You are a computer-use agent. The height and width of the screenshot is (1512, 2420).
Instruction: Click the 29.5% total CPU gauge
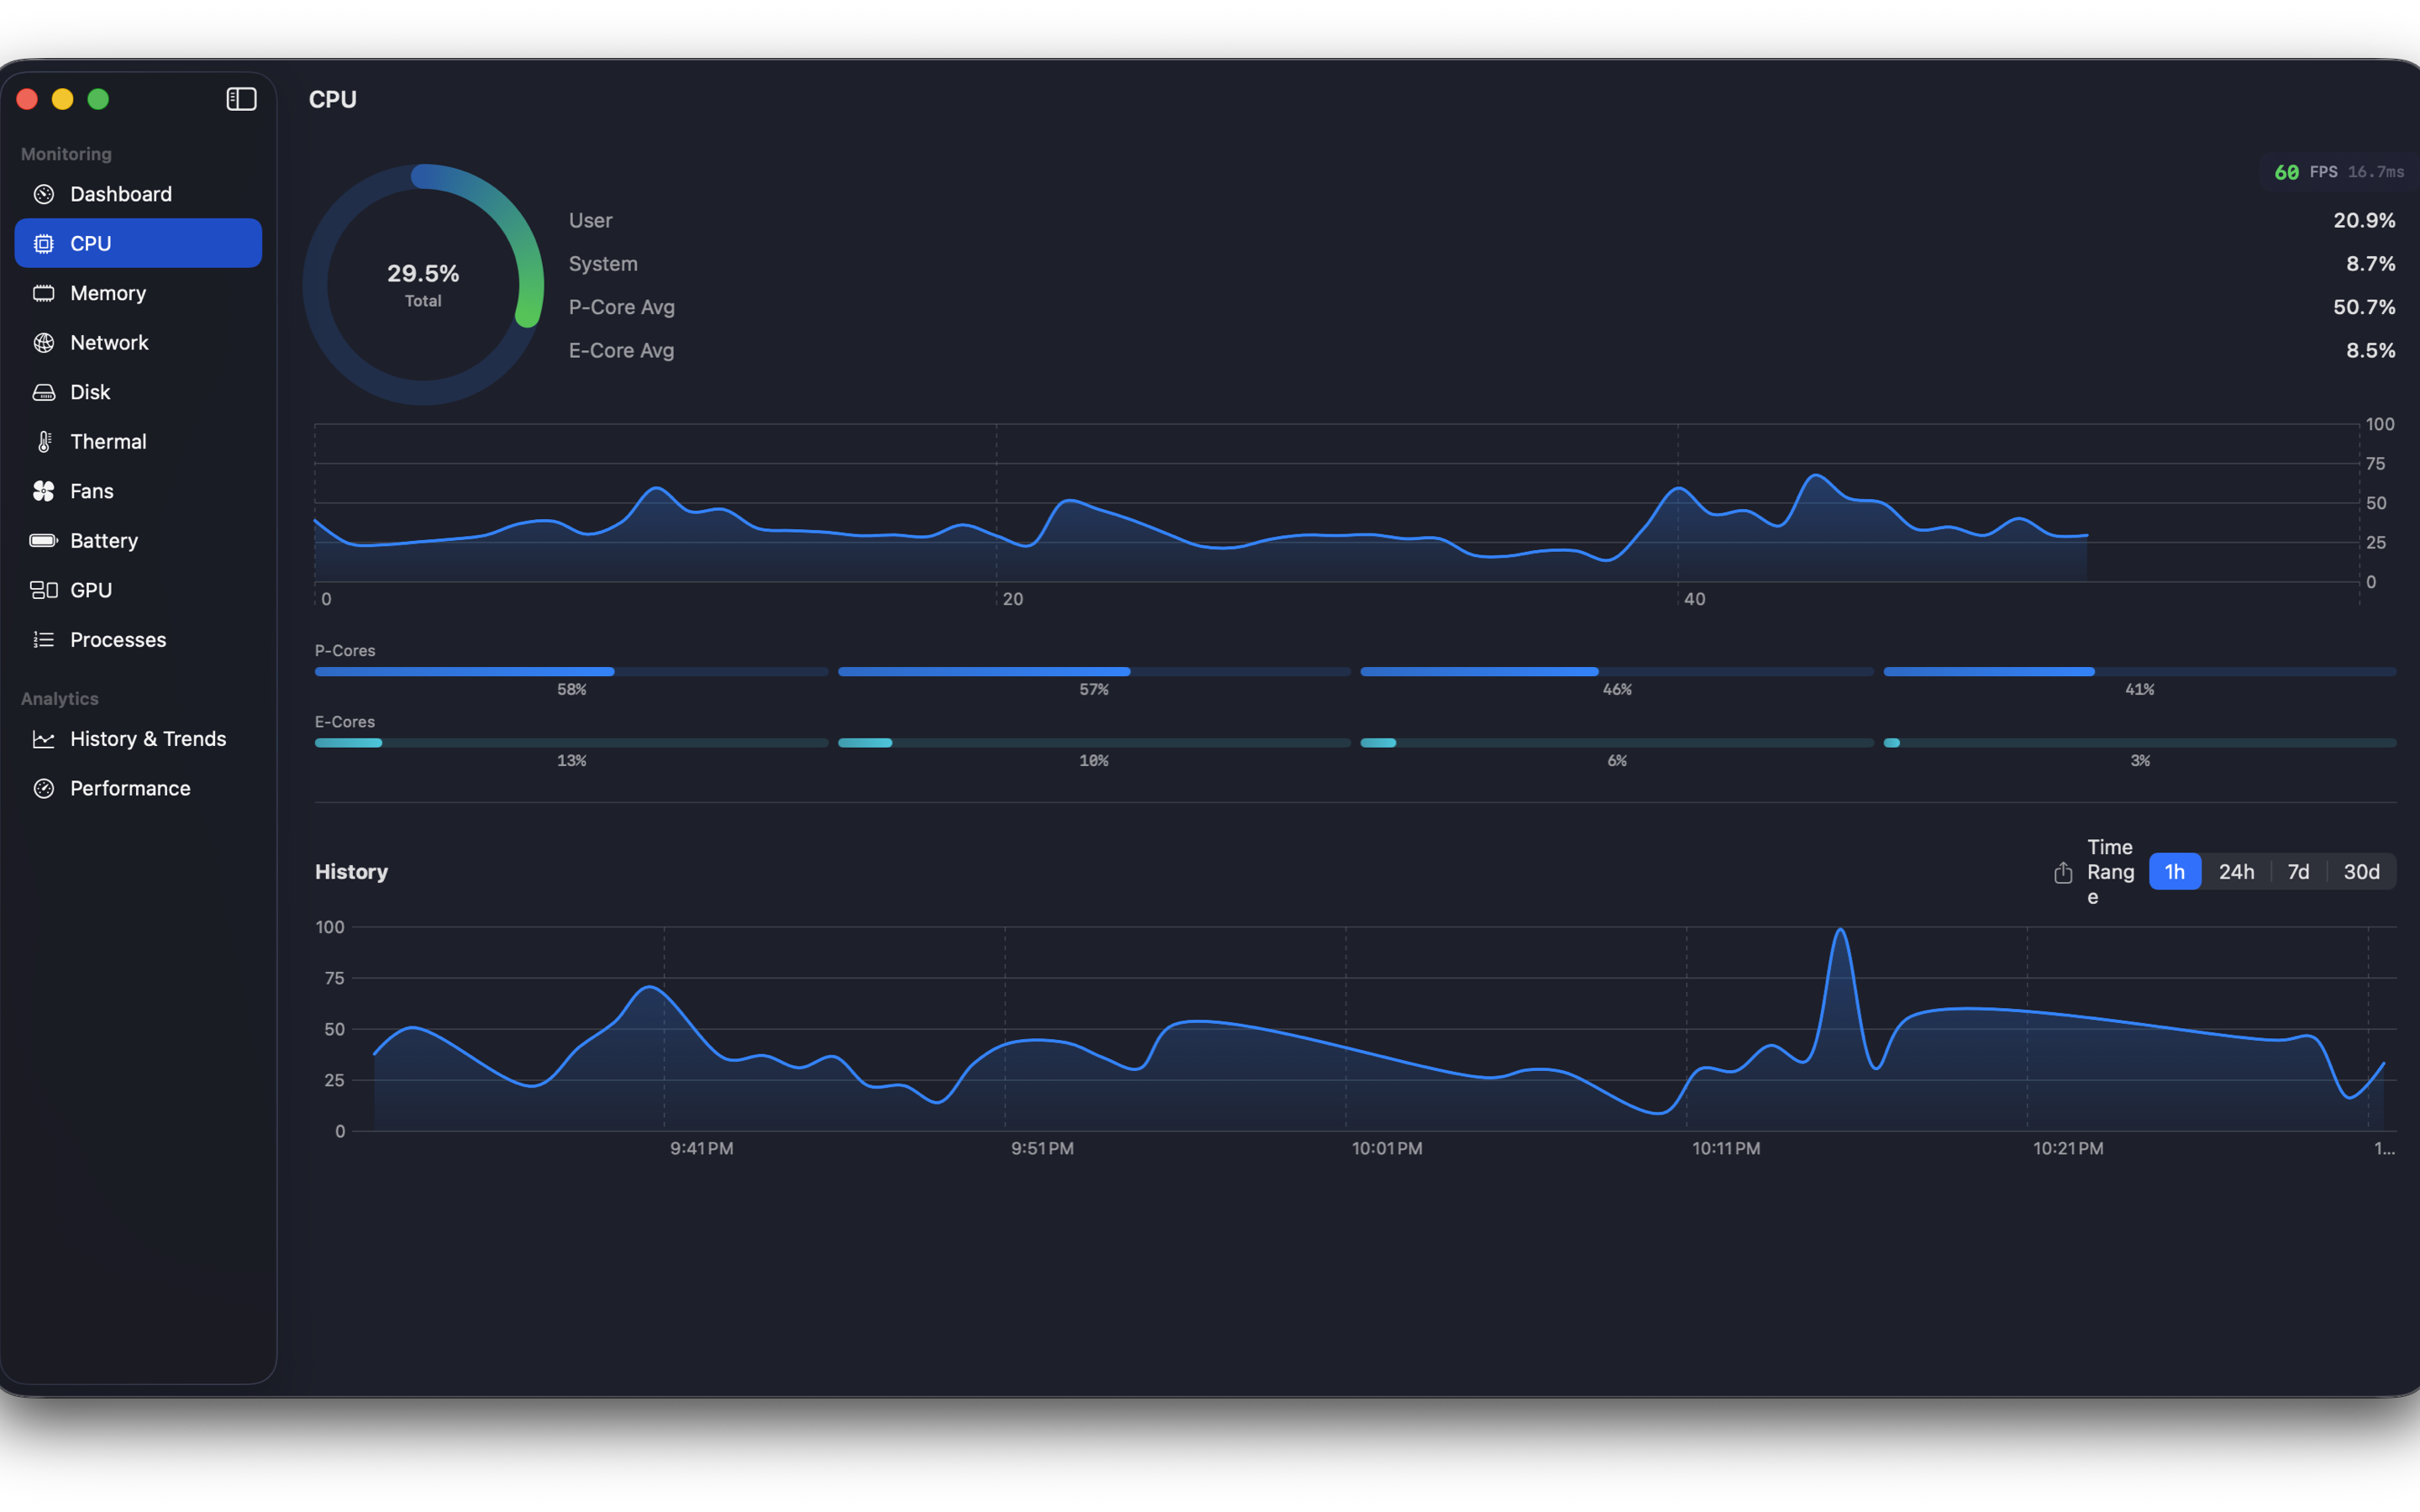[423, 285]
